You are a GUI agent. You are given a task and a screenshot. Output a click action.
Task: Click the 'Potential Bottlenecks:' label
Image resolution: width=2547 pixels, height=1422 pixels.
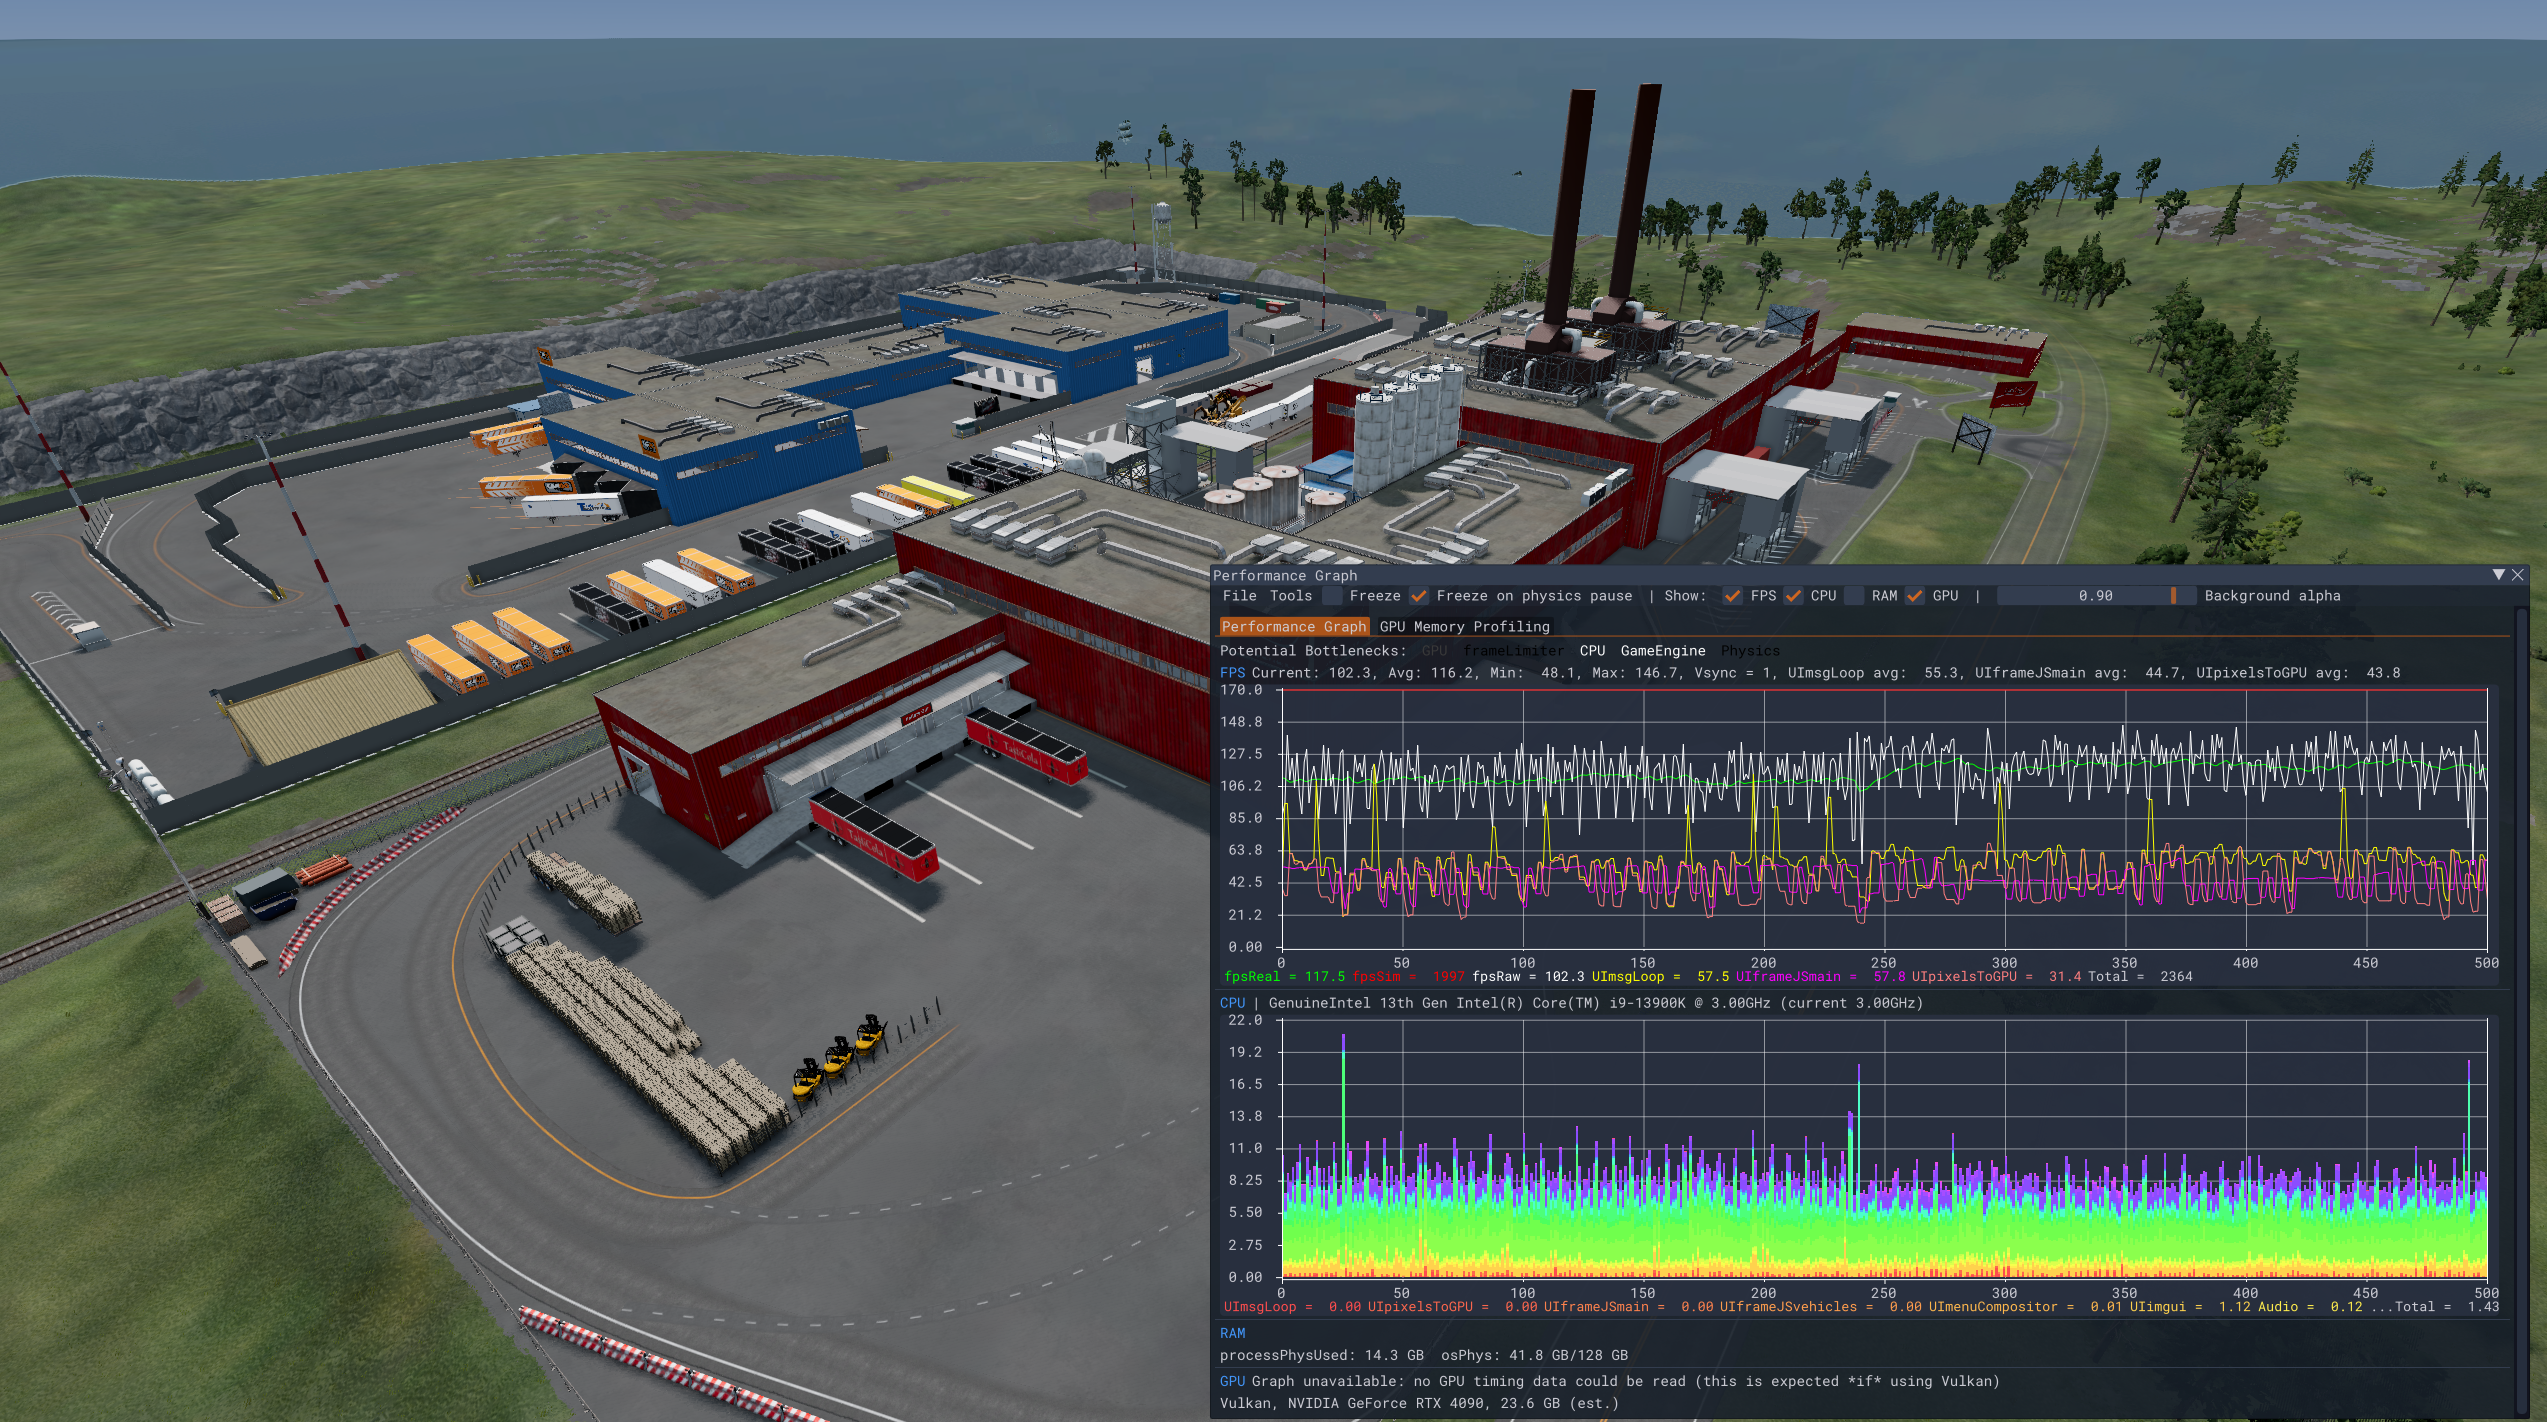click(1313, 651)
